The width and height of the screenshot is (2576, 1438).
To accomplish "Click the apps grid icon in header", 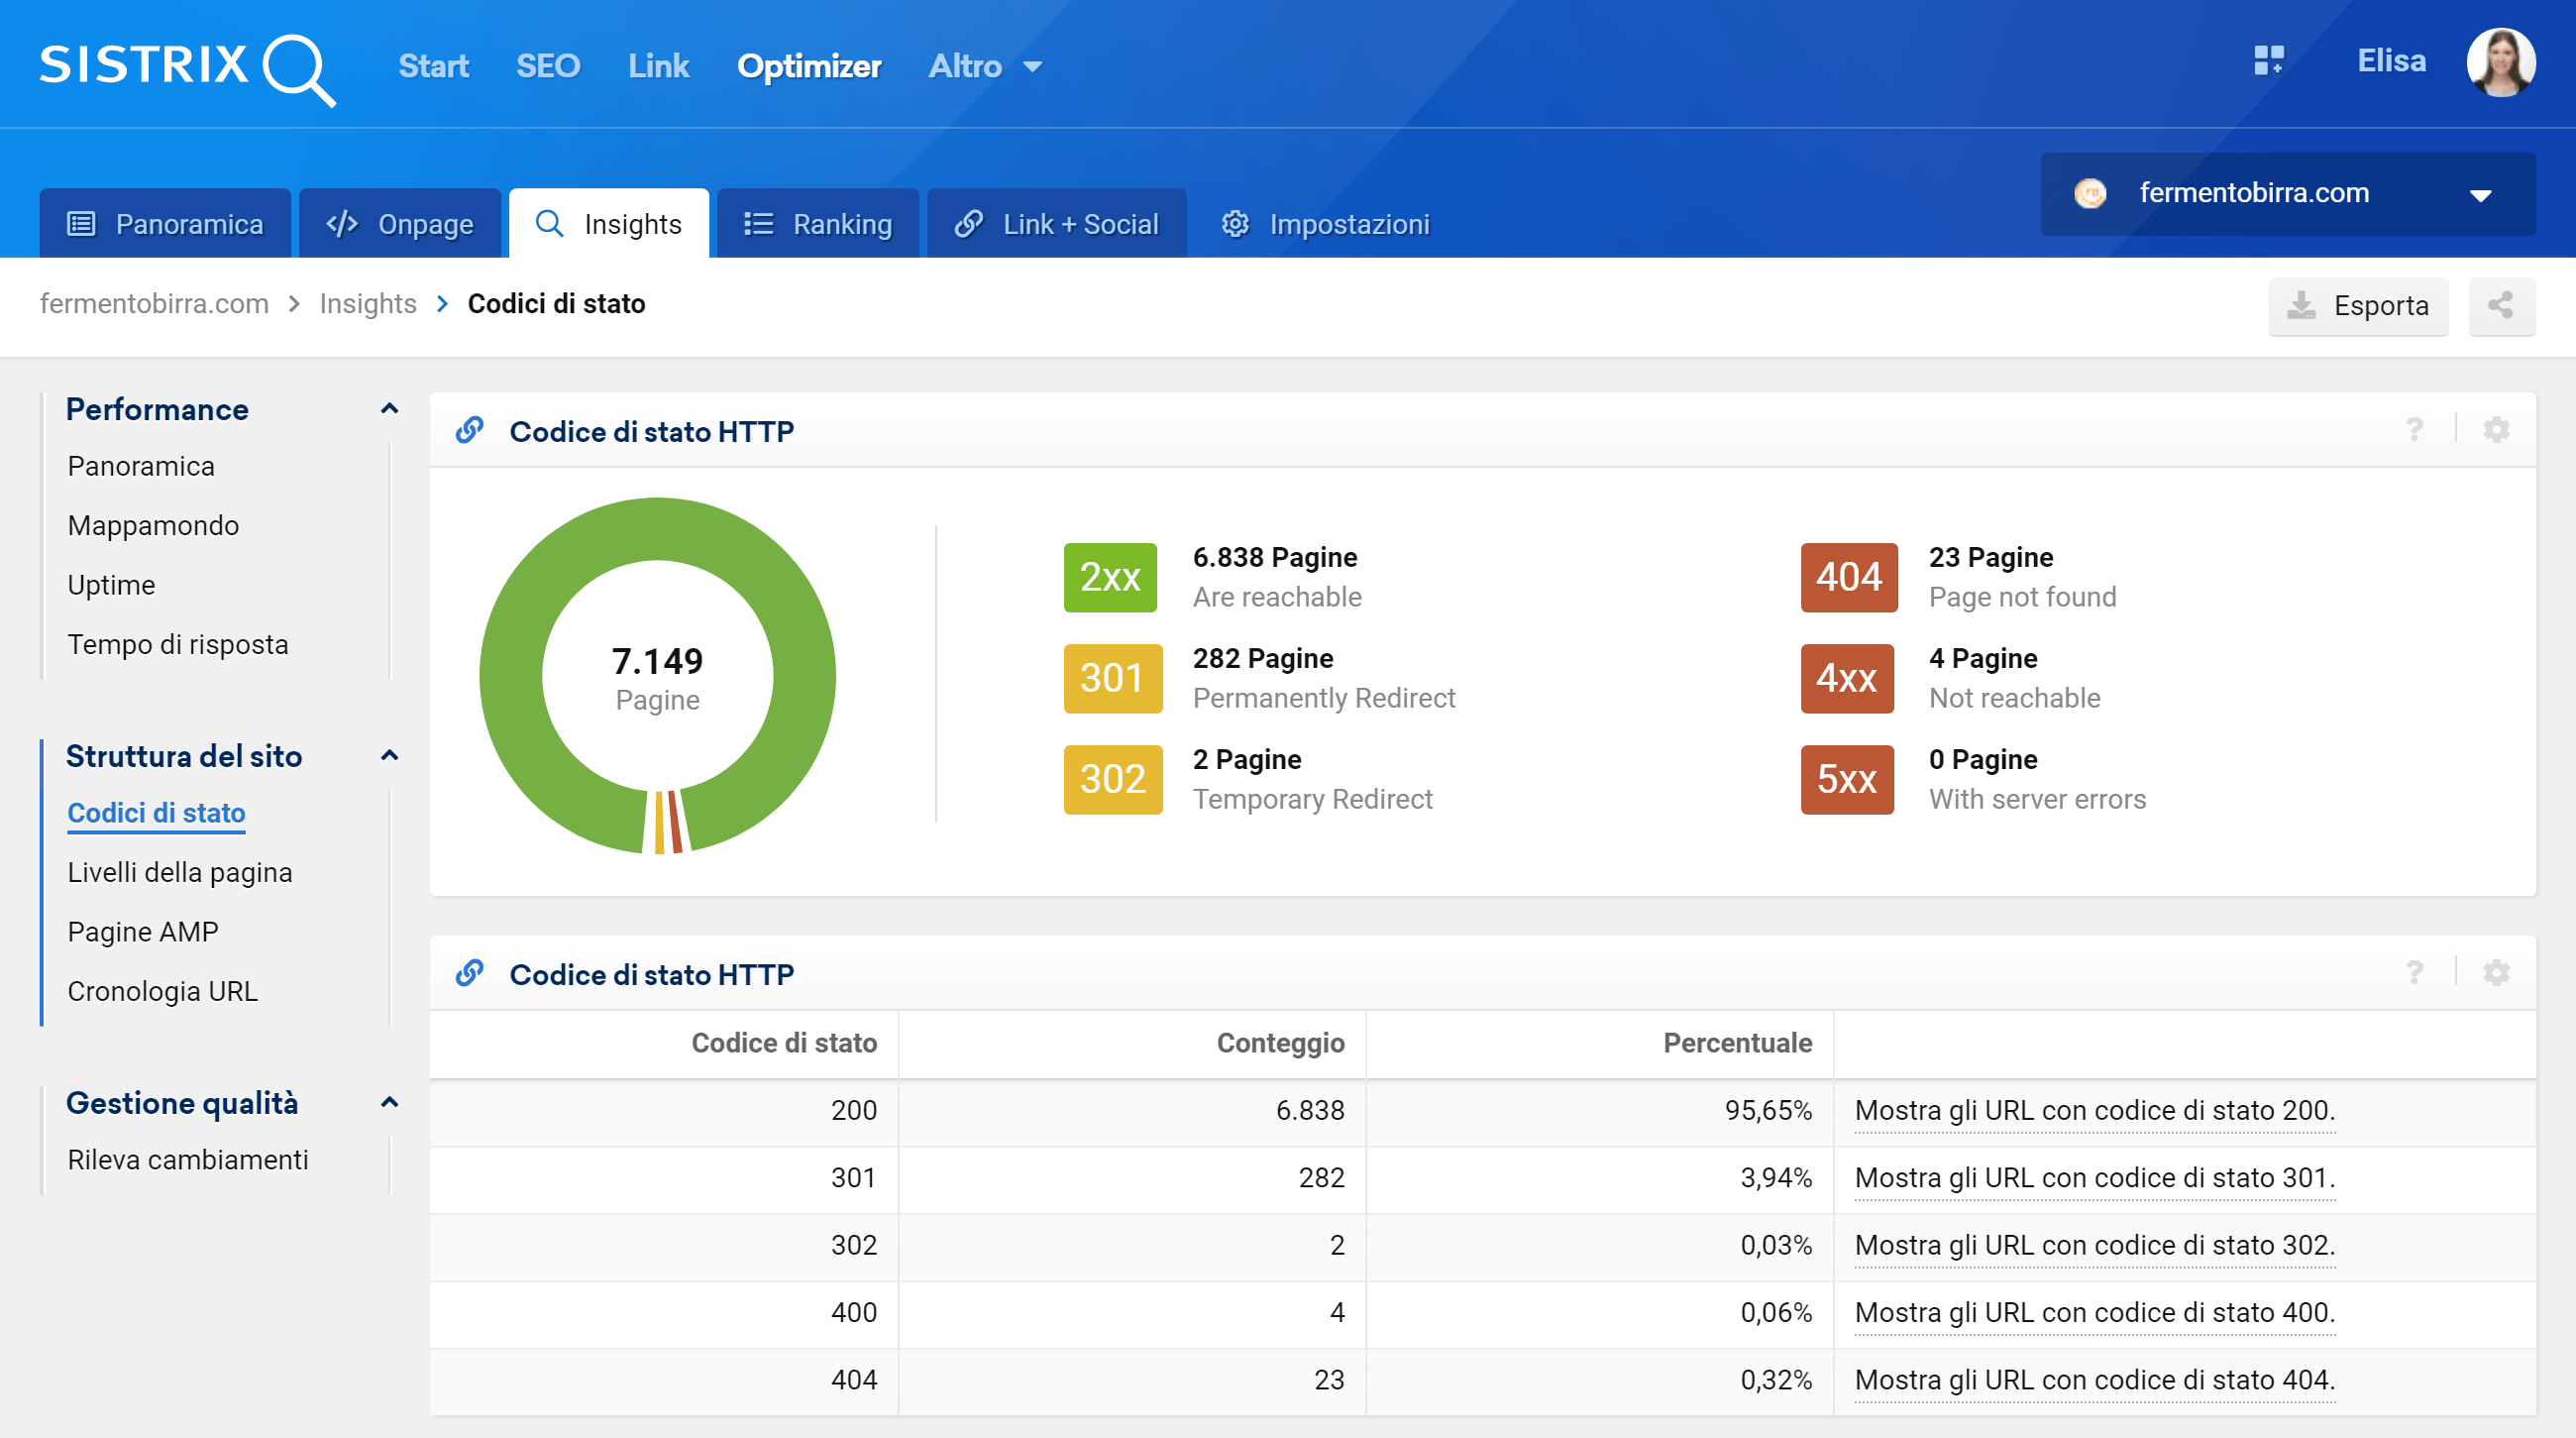I will (2268, 61).
